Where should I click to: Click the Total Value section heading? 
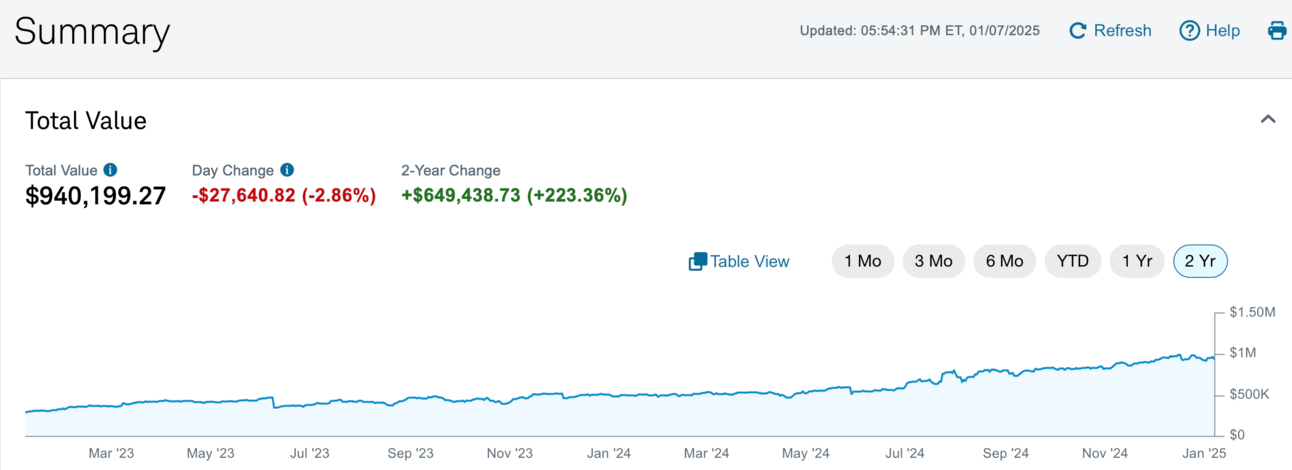(x=86, y=121)
